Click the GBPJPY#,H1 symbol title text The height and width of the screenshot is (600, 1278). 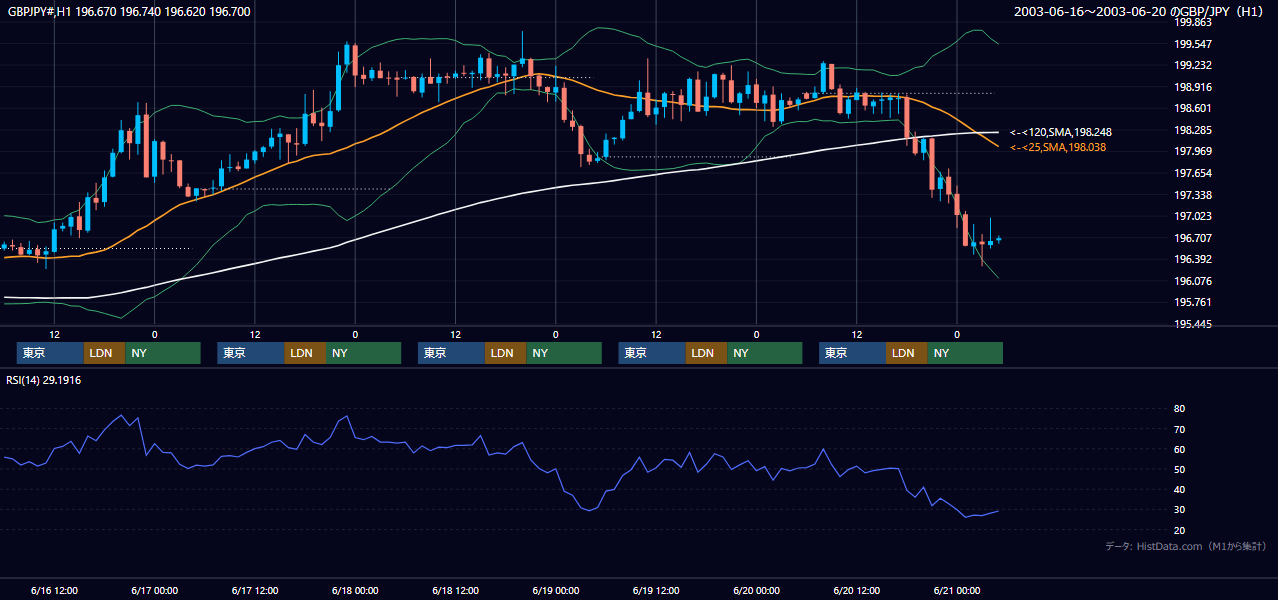point(129,12)
